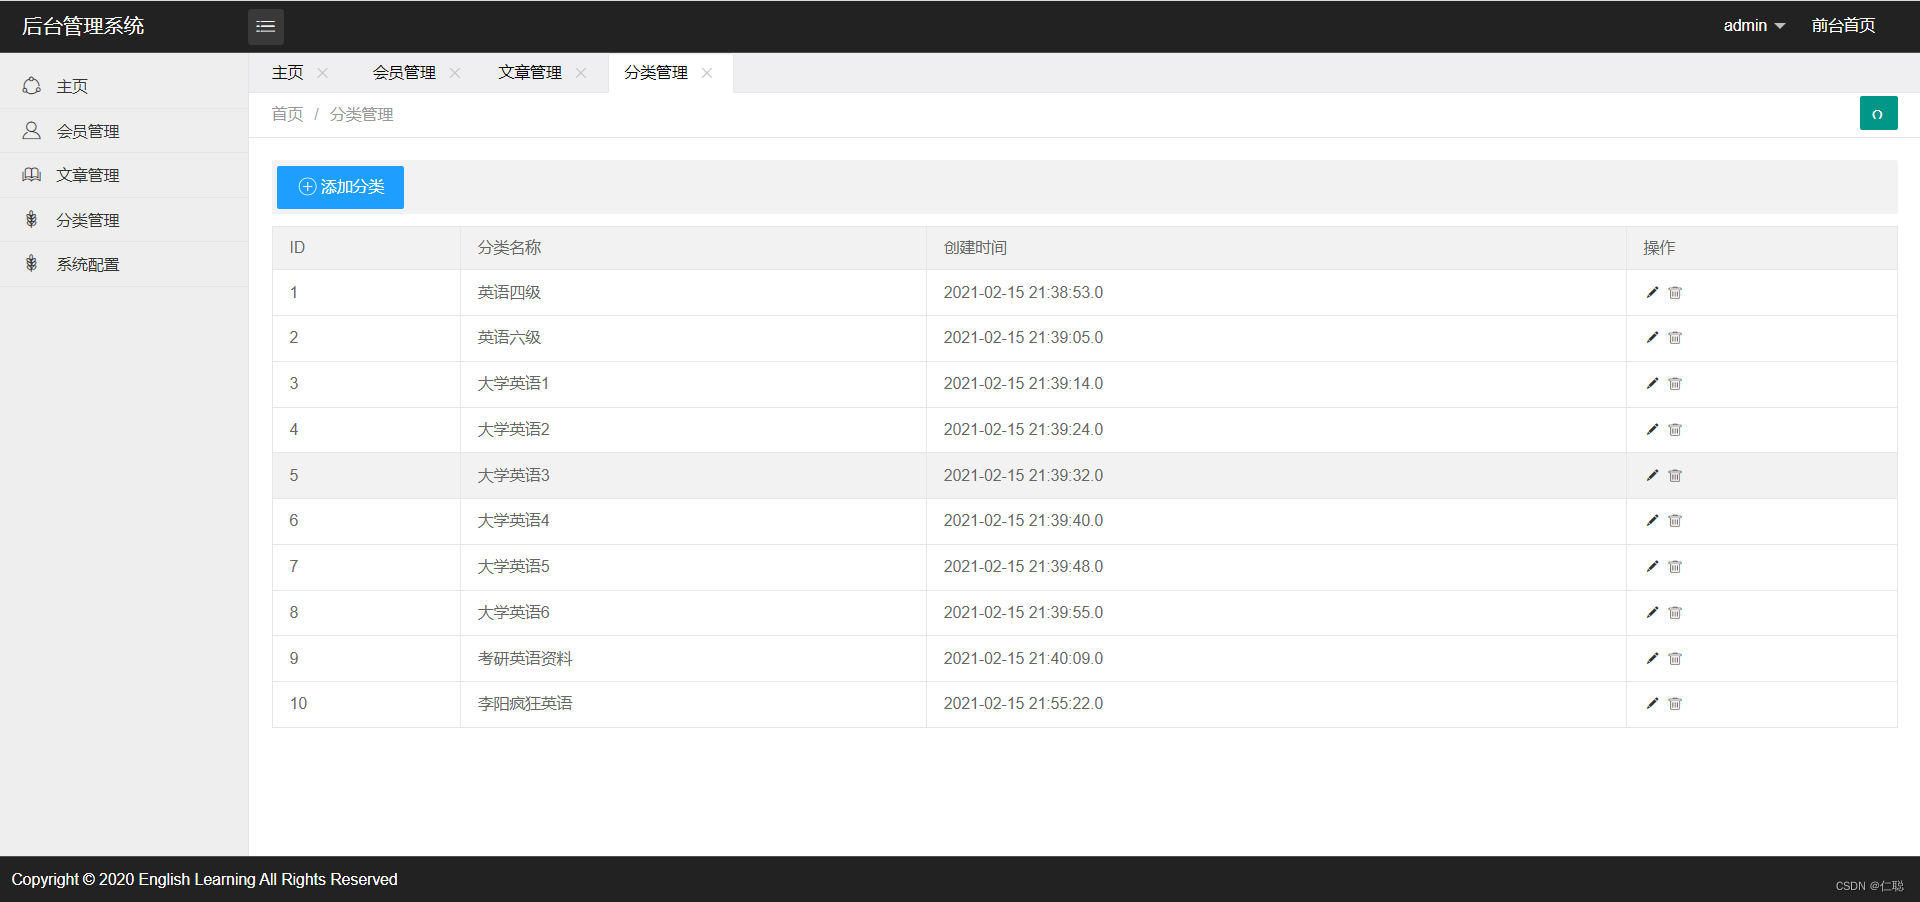Click the book icon next to 文章管理
The width and height of the screenshot is (1920, 902).
pyautogui.click(x=31, y=175)
